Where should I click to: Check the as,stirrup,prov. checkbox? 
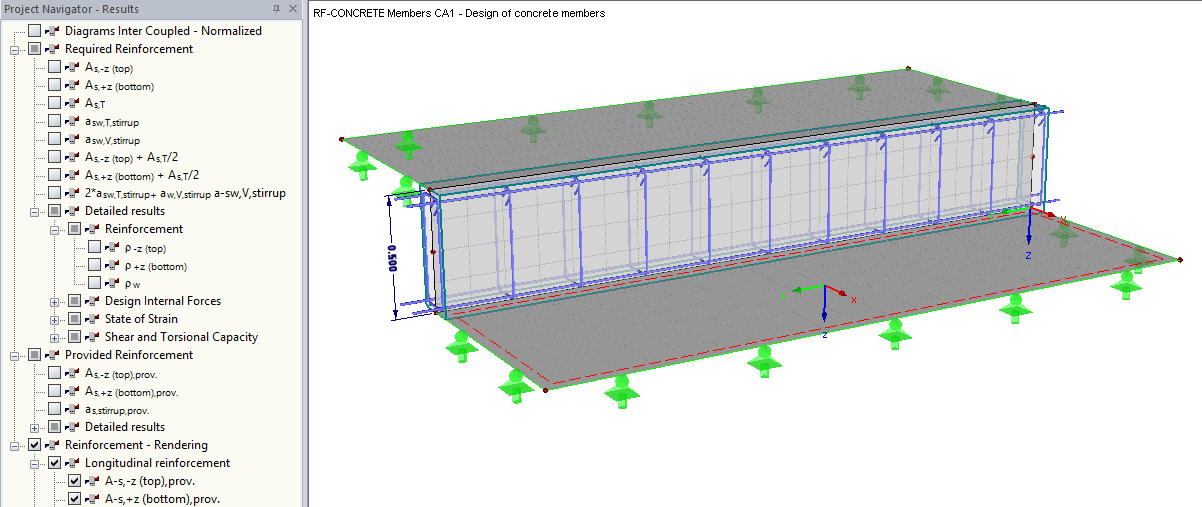[55, 409]
